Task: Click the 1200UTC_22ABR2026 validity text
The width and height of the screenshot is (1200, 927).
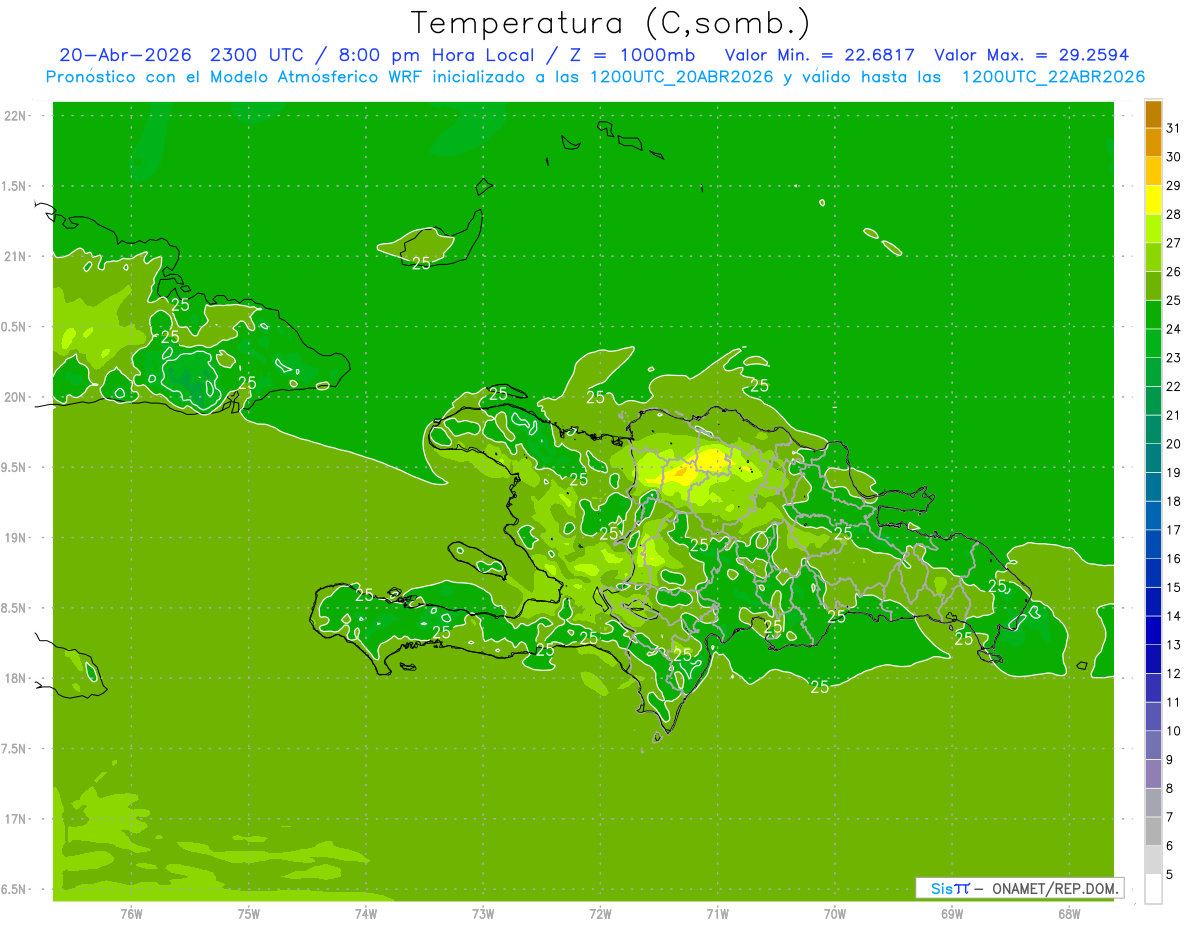Action: tap(1053, 77)
